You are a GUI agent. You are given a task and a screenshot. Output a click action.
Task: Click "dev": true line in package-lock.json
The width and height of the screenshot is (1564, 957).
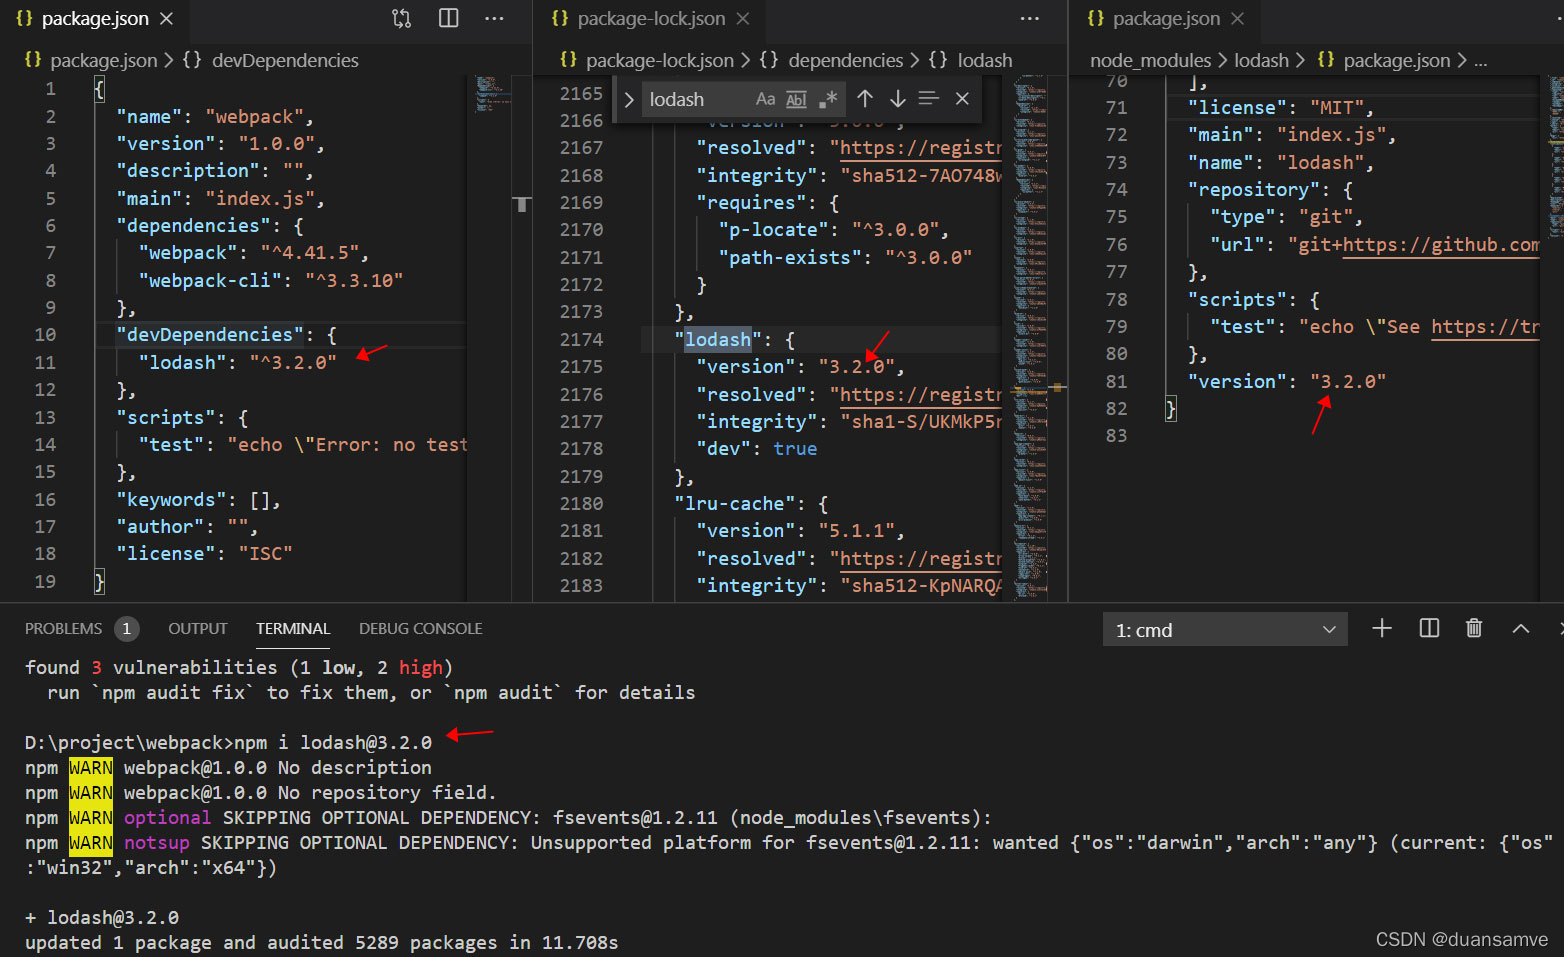pos(757,448)
